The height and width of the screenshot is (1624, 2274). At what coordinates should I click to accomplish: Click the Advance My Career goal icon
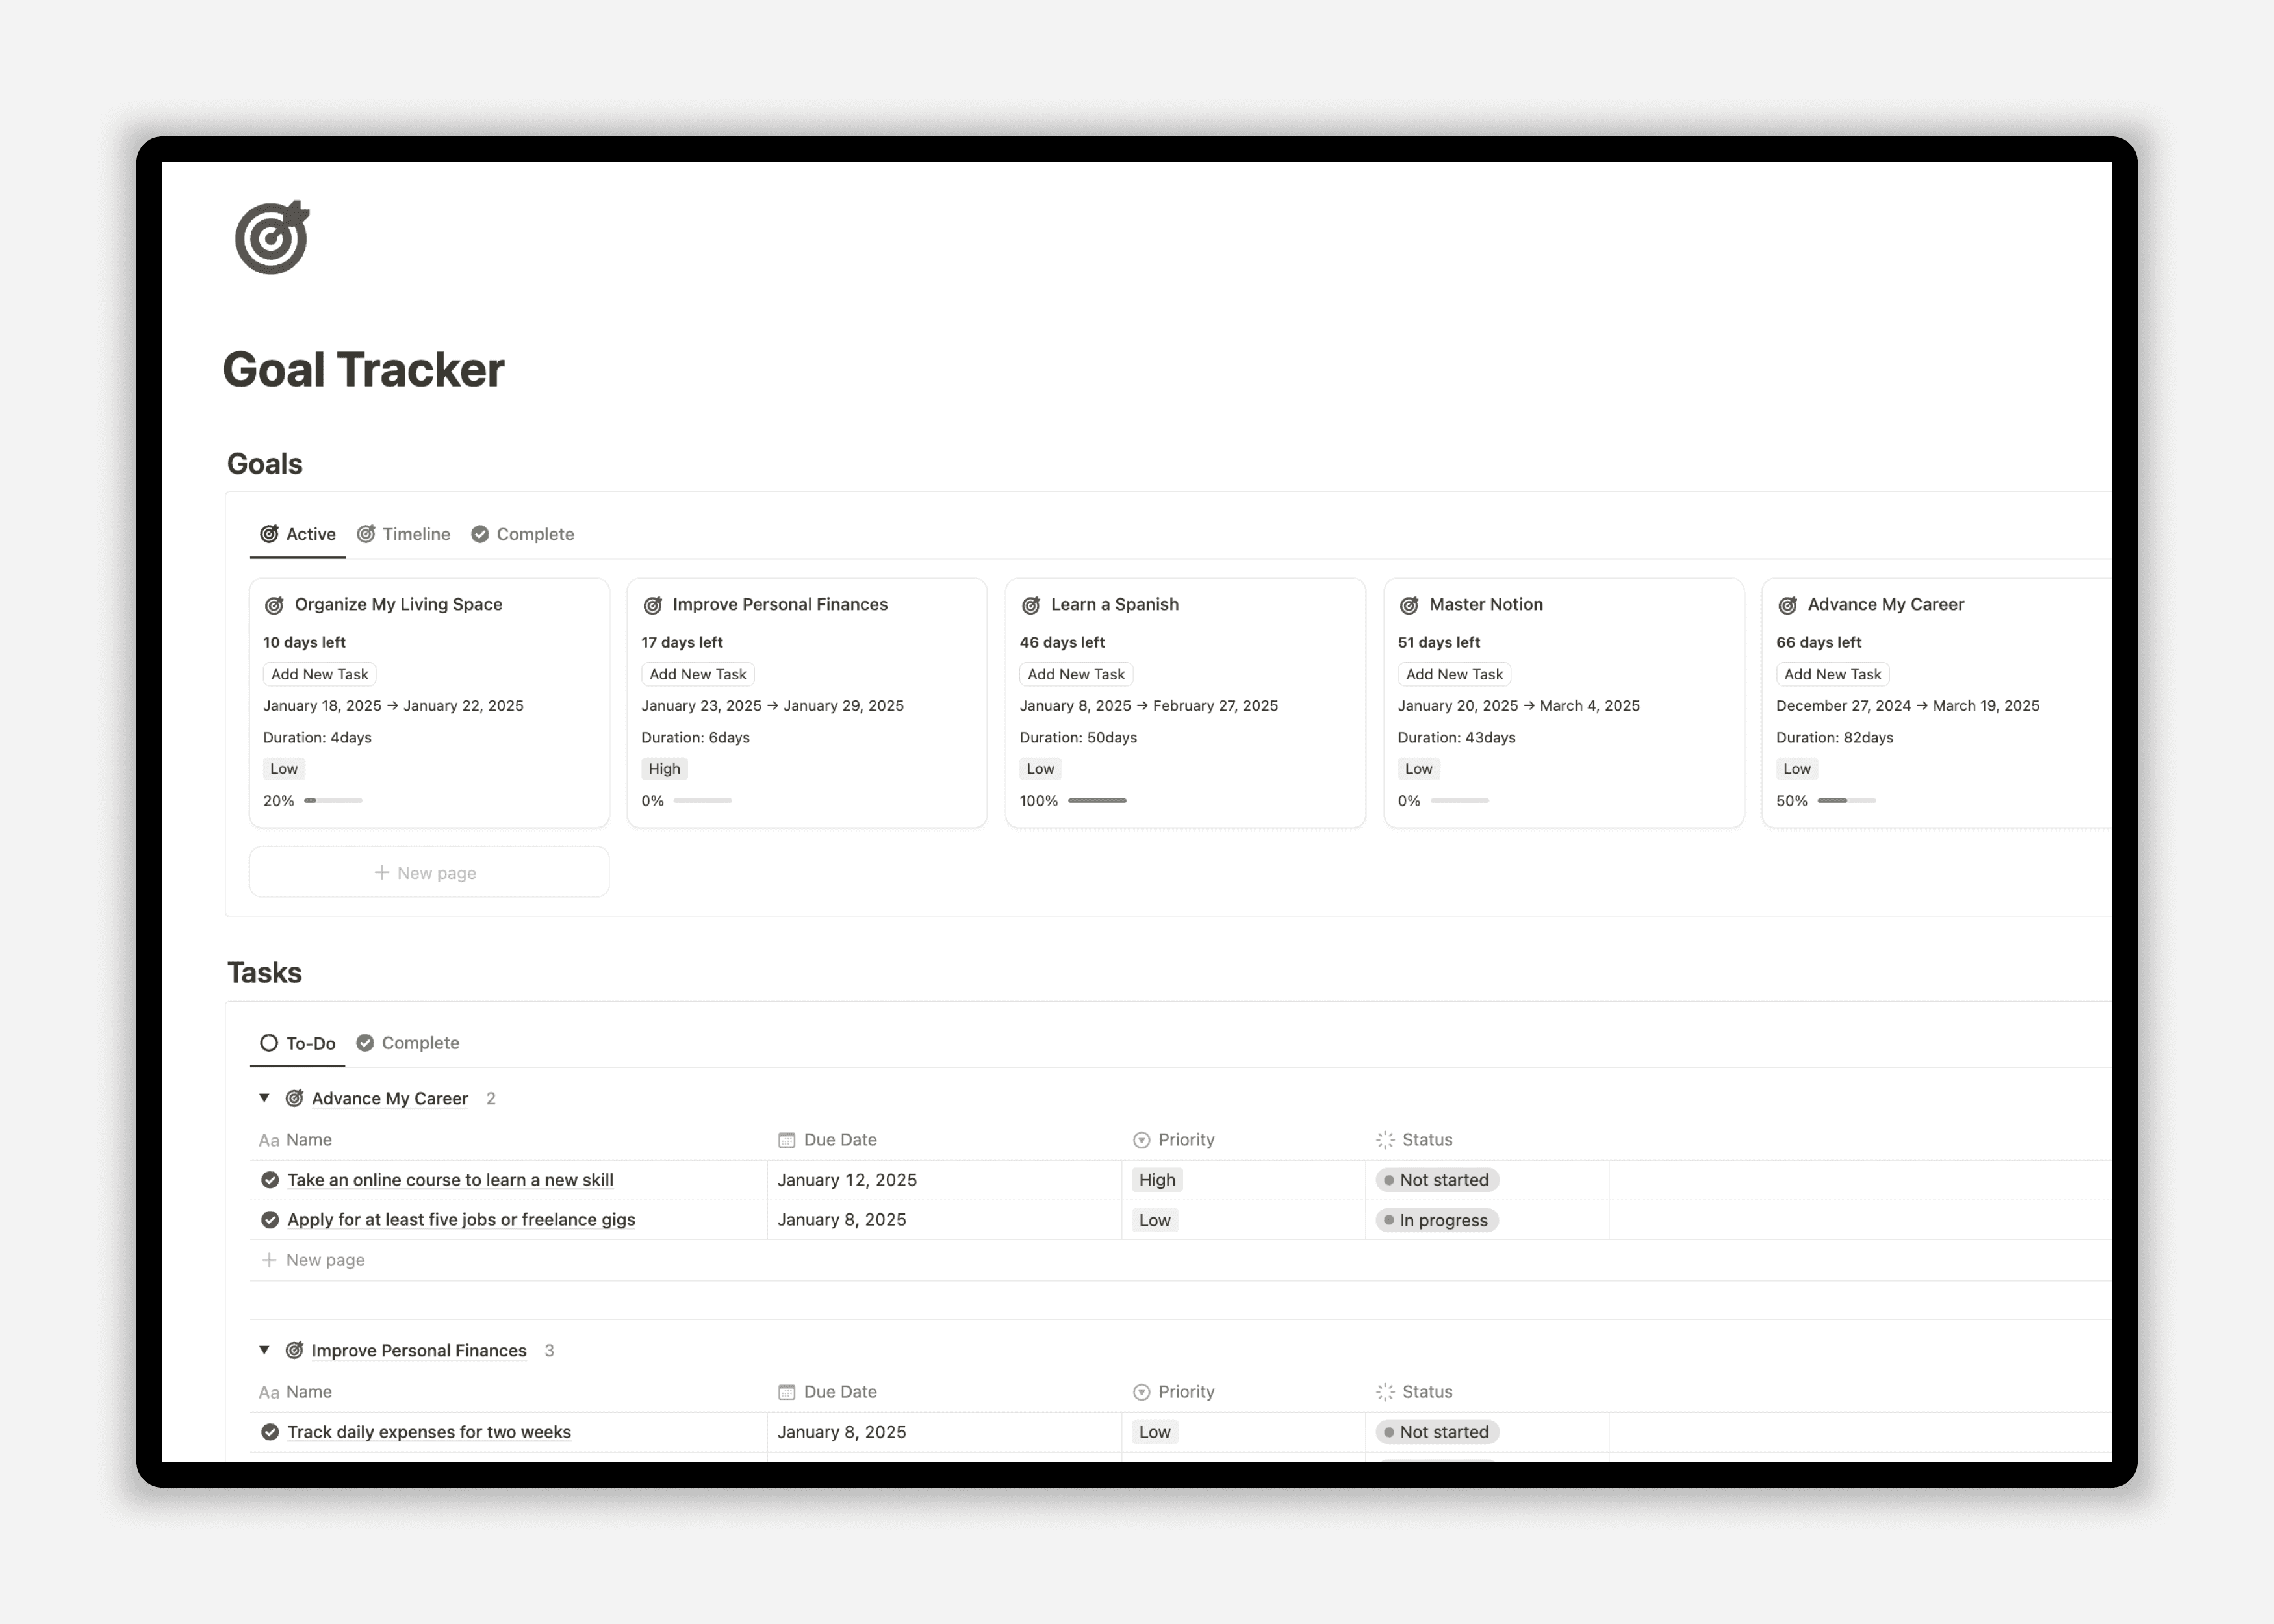click(x=1787, y=605)
